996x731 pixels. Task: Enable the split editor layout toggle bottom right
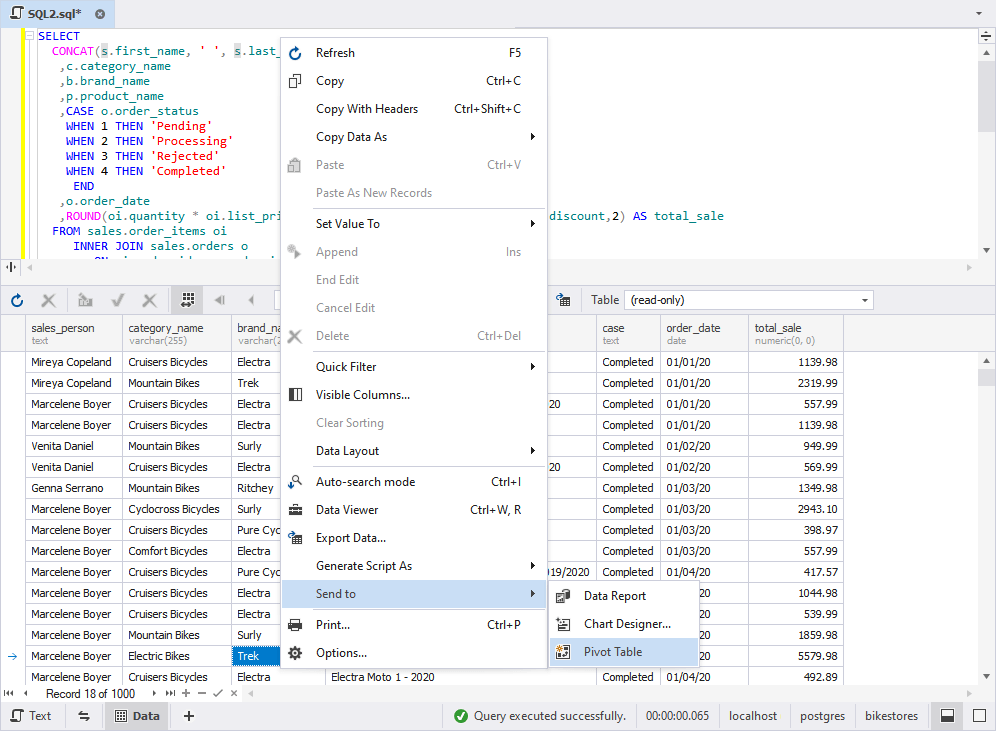tap(946, 716)
